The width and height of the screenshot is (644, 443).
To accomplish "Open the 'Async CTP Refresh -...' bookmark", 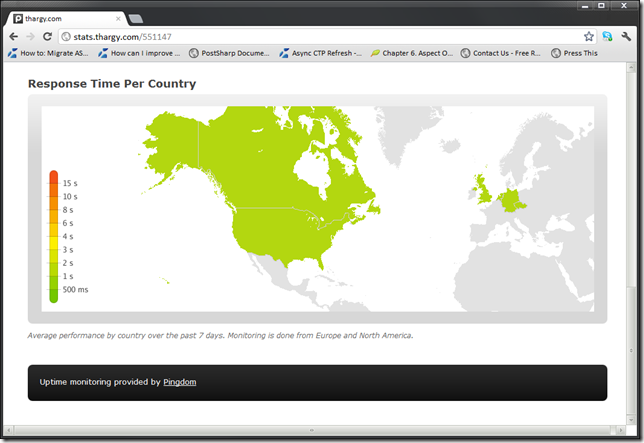I will (320, 53).
